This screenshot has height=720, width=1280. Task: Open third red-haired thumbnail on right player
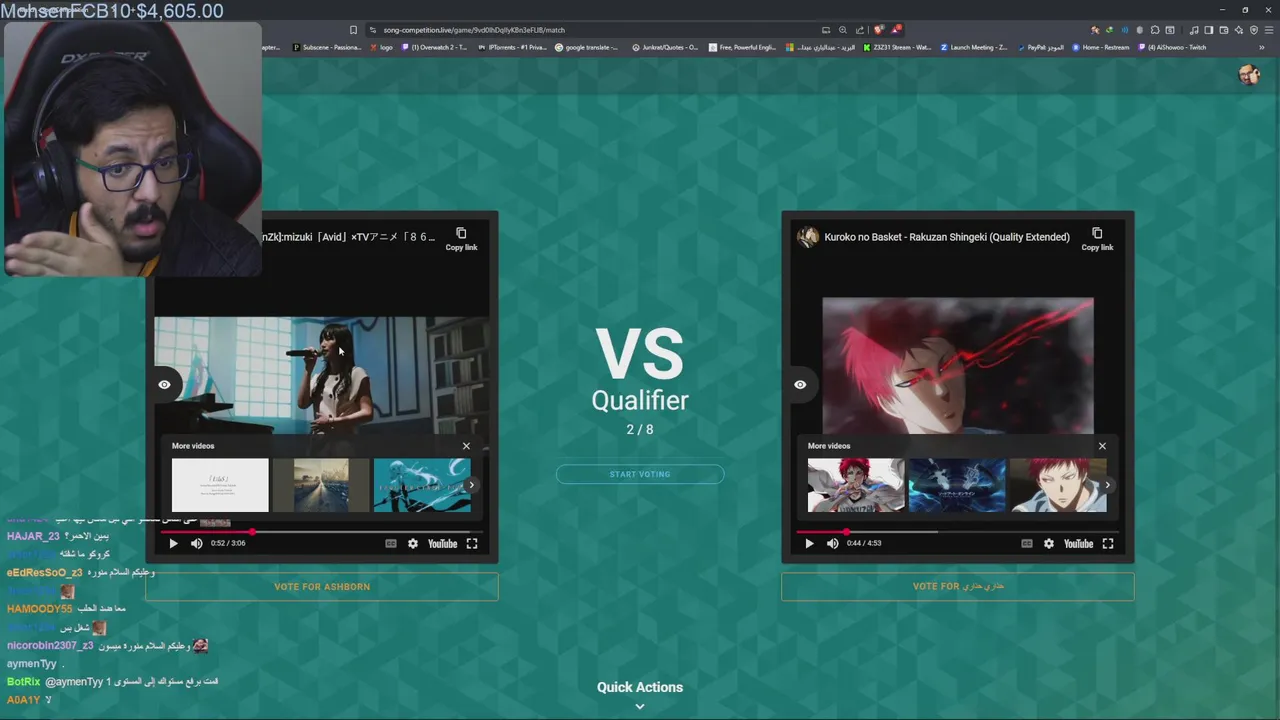(x=1058, y=485)
